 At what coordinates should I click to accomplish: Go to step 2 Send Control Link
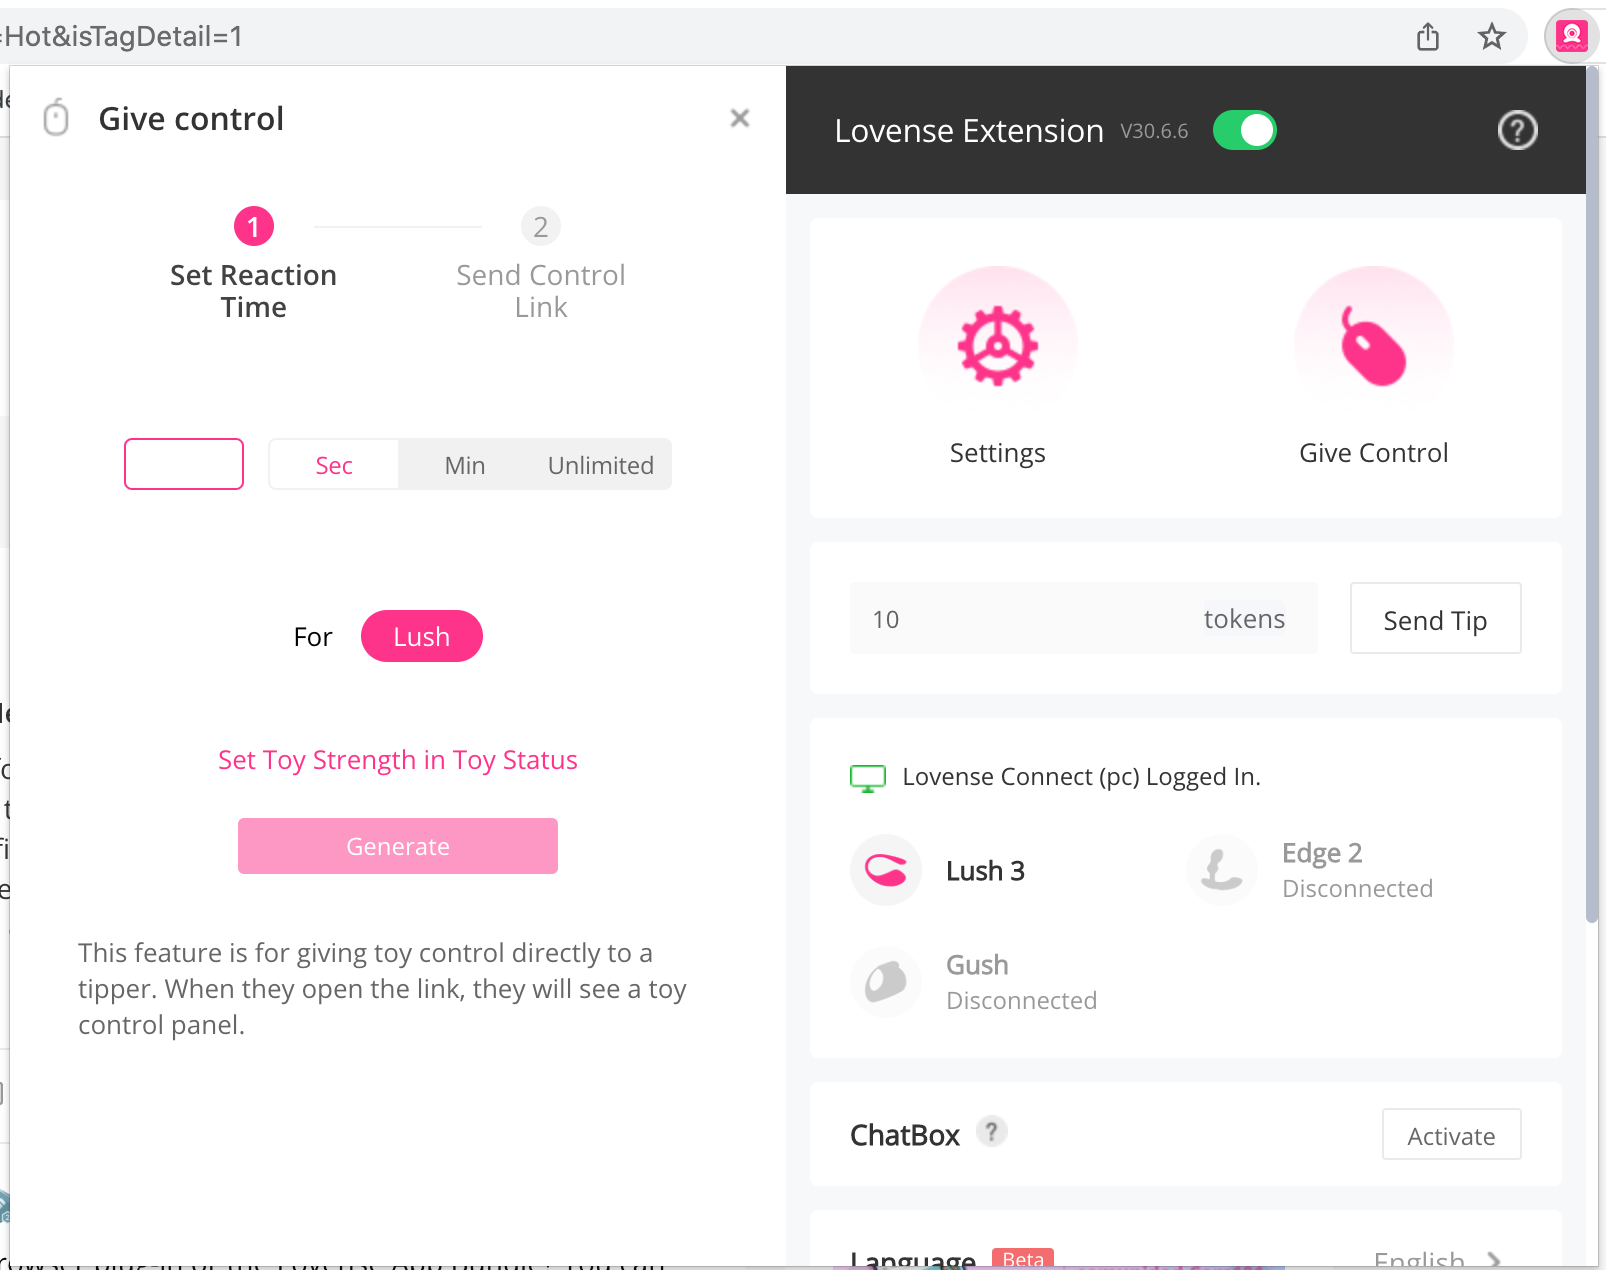pos(540,227)
